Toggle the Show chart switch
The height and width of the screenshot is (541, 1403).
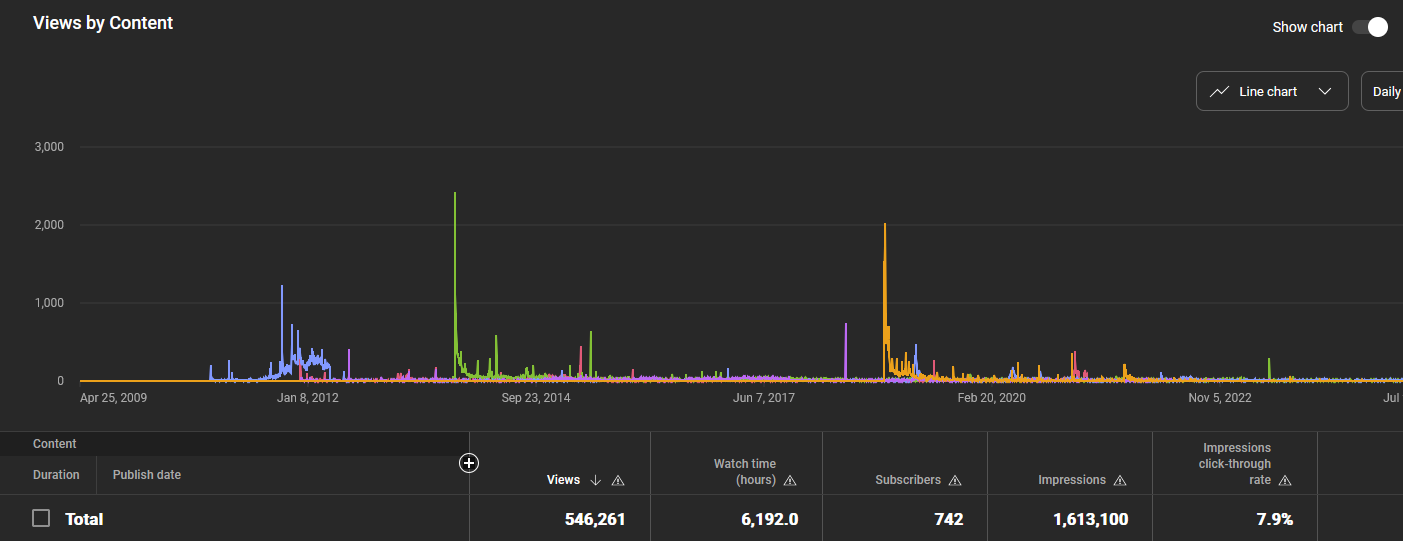(x=1370, y=27)
